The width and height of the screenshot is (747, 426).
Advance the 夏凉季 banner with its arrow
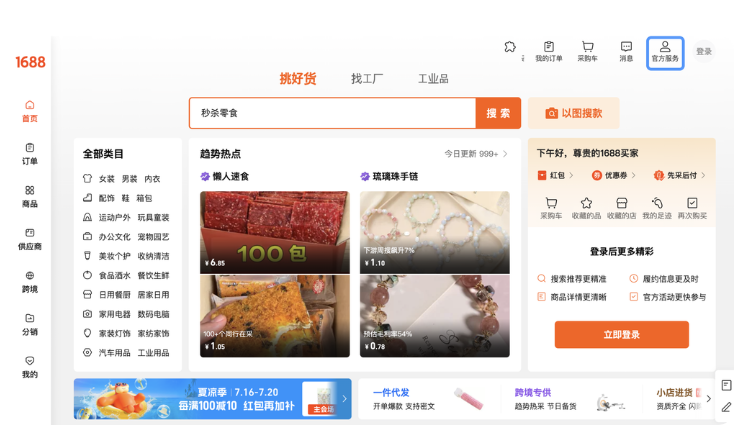[x=344, y=398]
